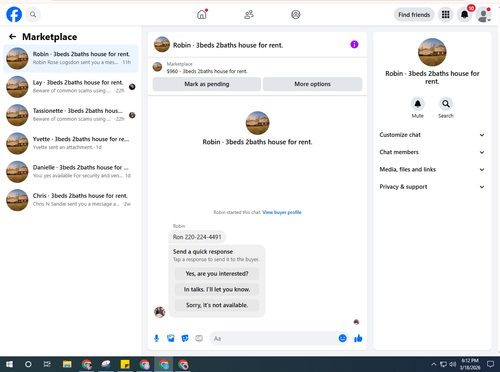
Task: Open notifications bell
Action: pos(465,15)
